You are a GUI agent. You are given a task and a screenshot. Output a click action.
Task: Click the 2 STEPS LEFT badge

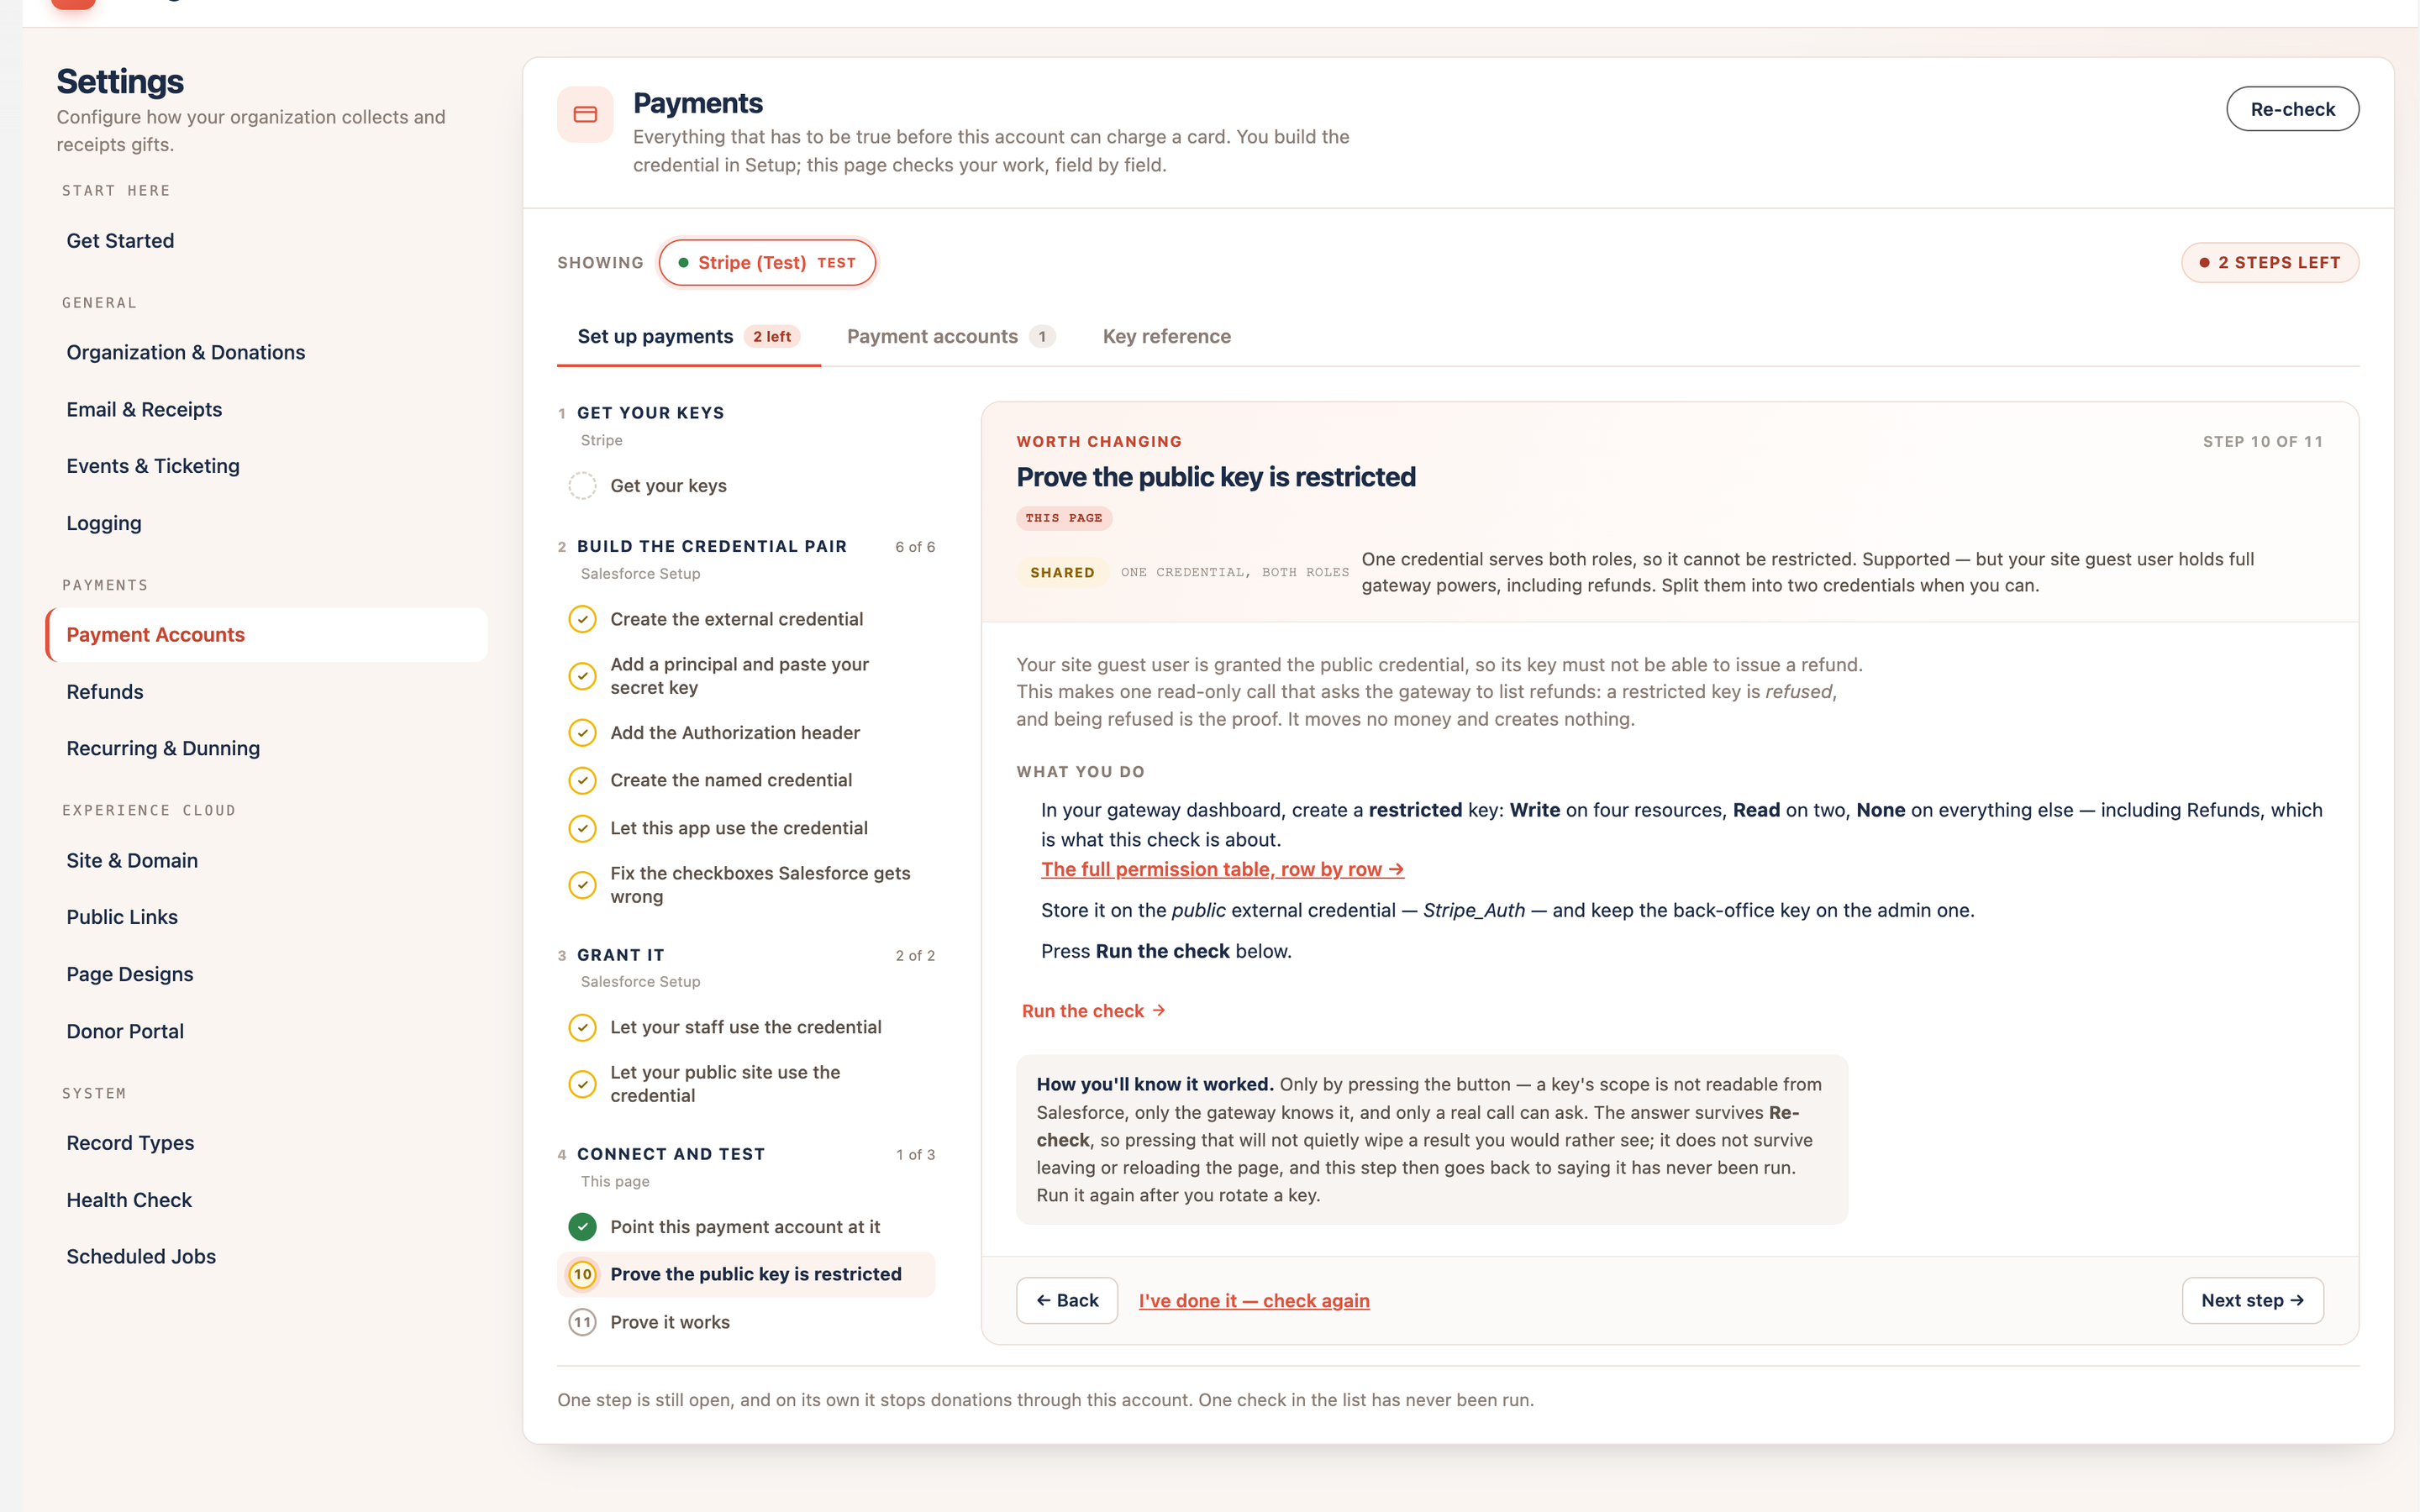point(2270,263)
